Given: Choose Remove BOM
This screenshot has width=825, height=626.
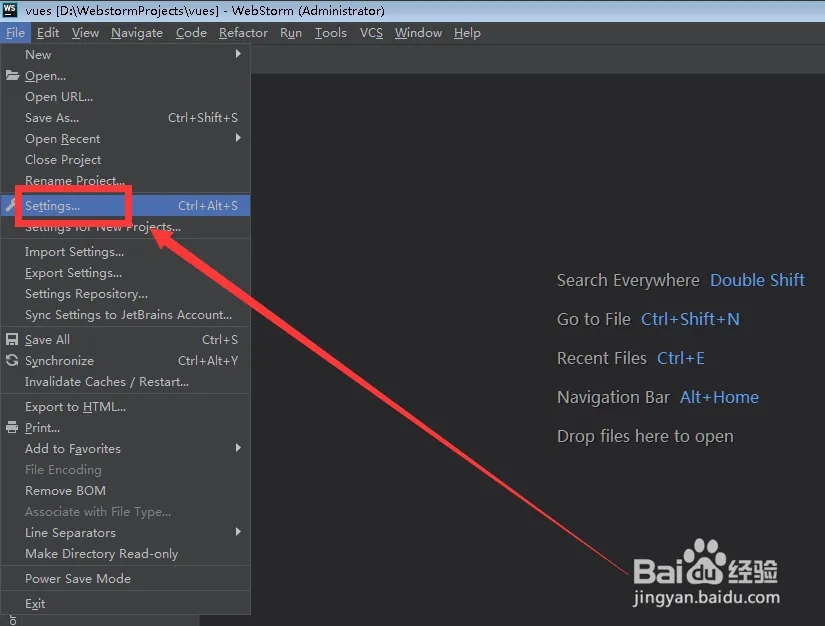Looking at the screenshot, I should 125,491.
